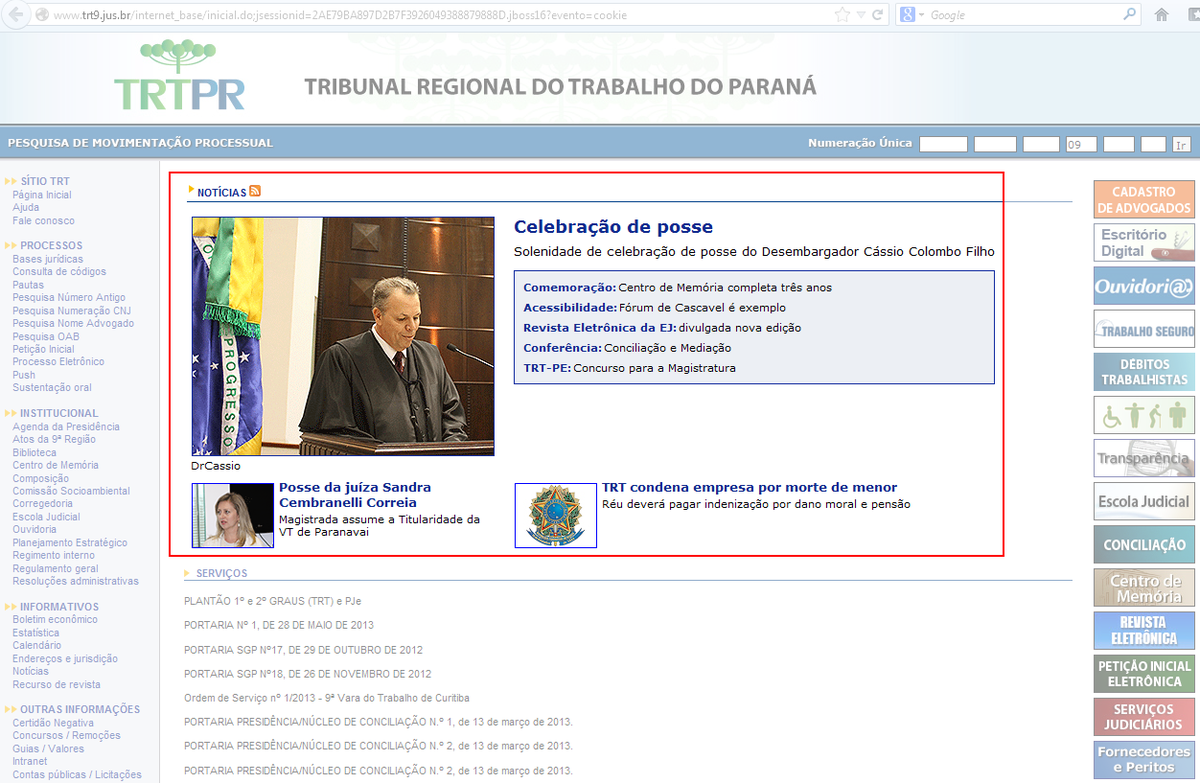This screenshot has width=1200, height=783.
Task: Click the Trabalho Seguro banner
Action: tap(1143, 329)
